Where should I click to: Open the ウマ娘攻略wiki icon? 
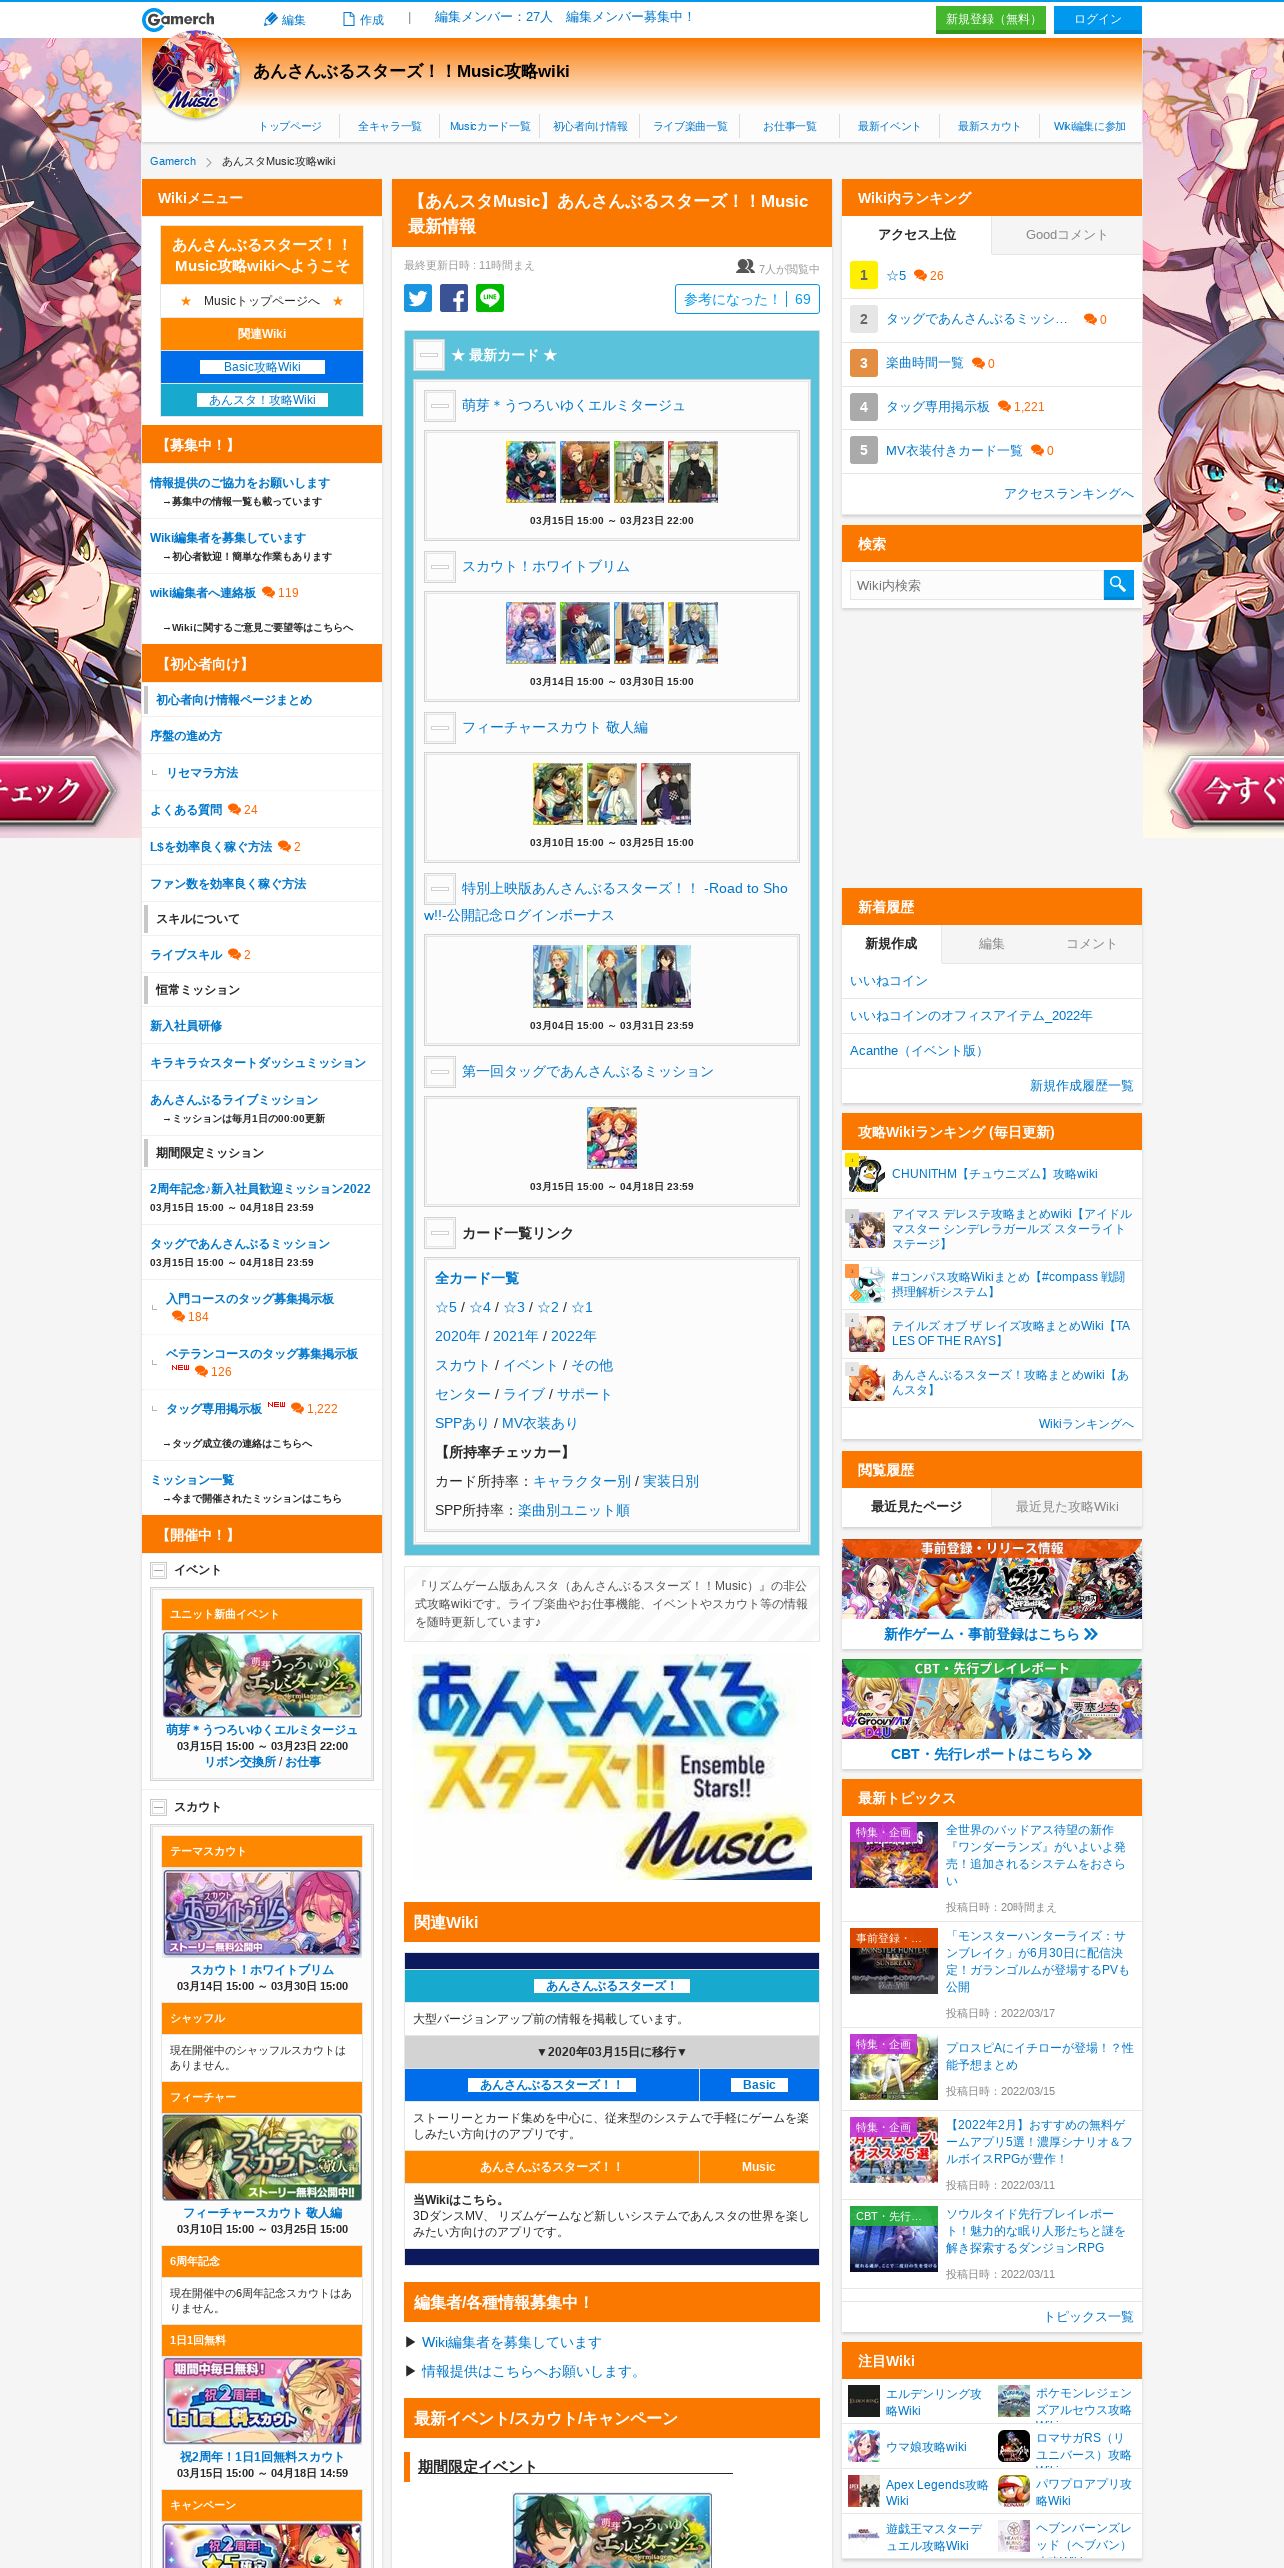pyautogui.click(x=864, y=2446)
